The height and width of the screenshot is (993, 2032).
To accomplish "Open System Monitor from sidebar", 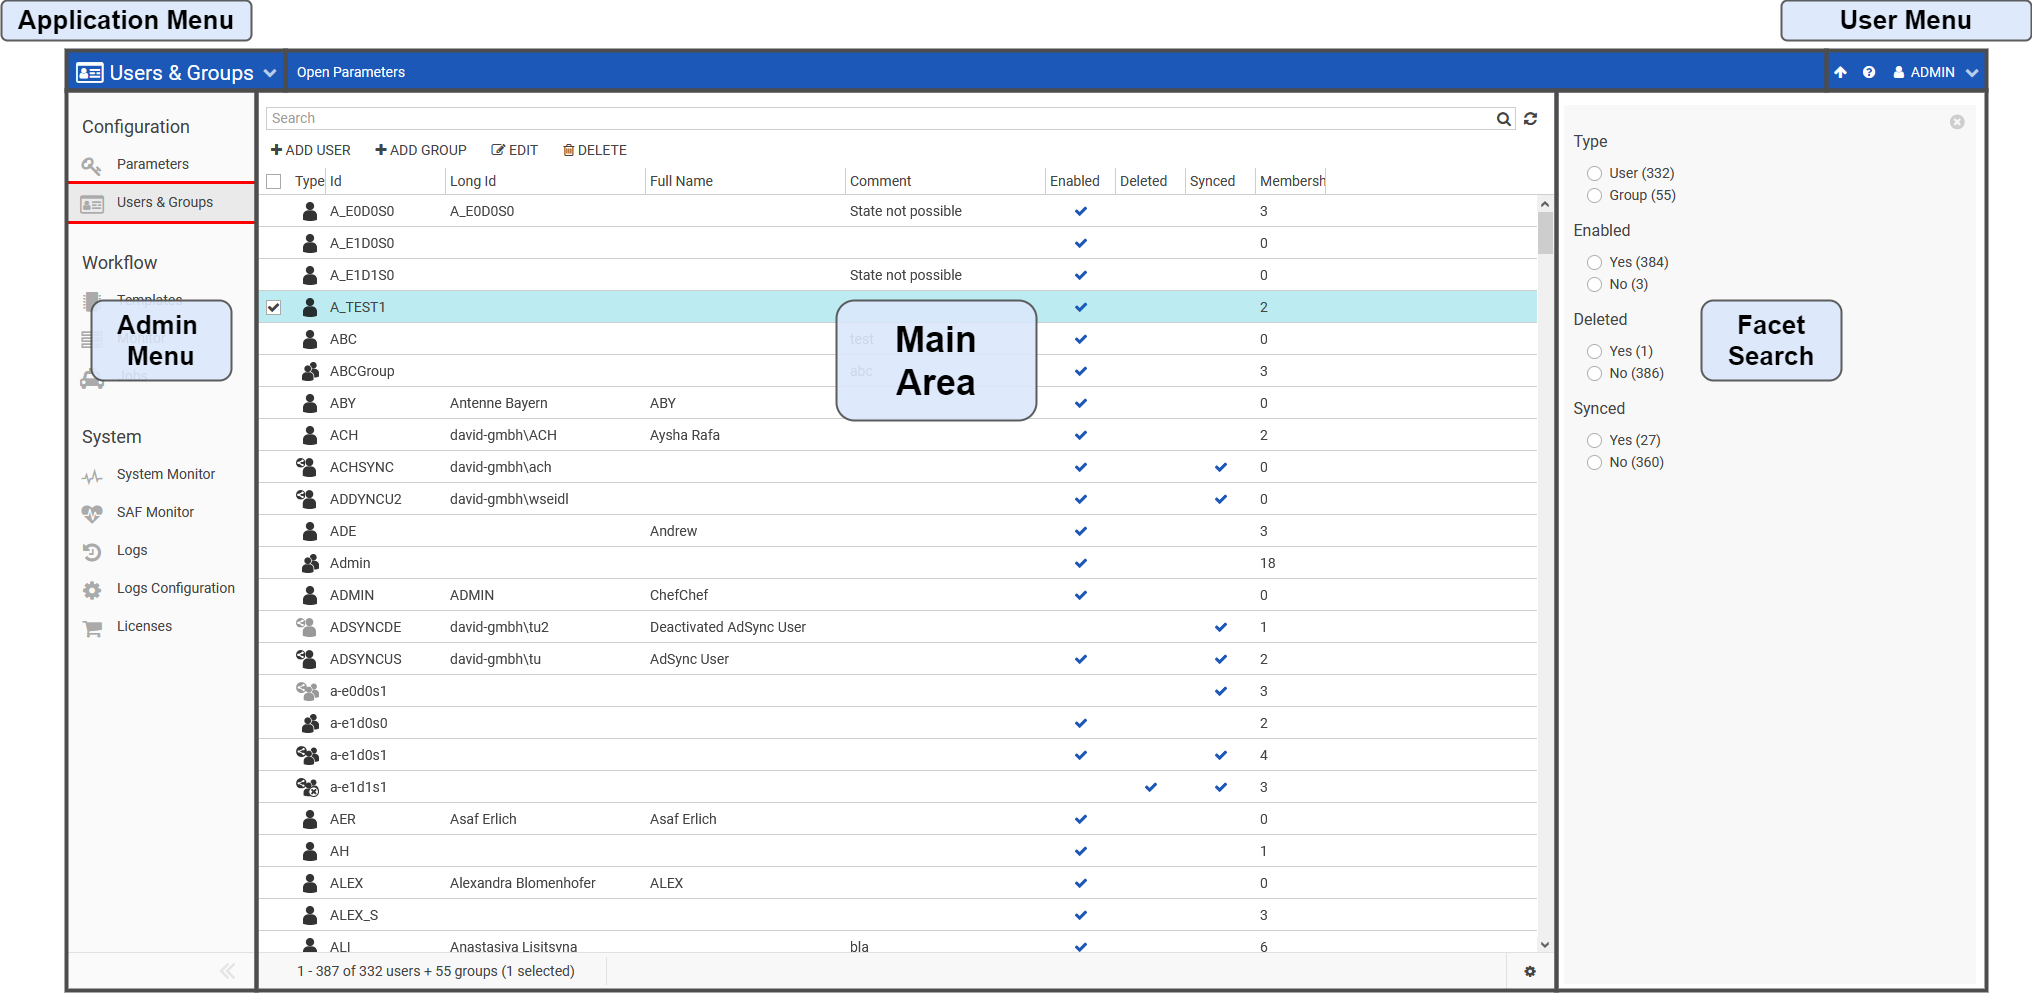I will coord(165,475).
